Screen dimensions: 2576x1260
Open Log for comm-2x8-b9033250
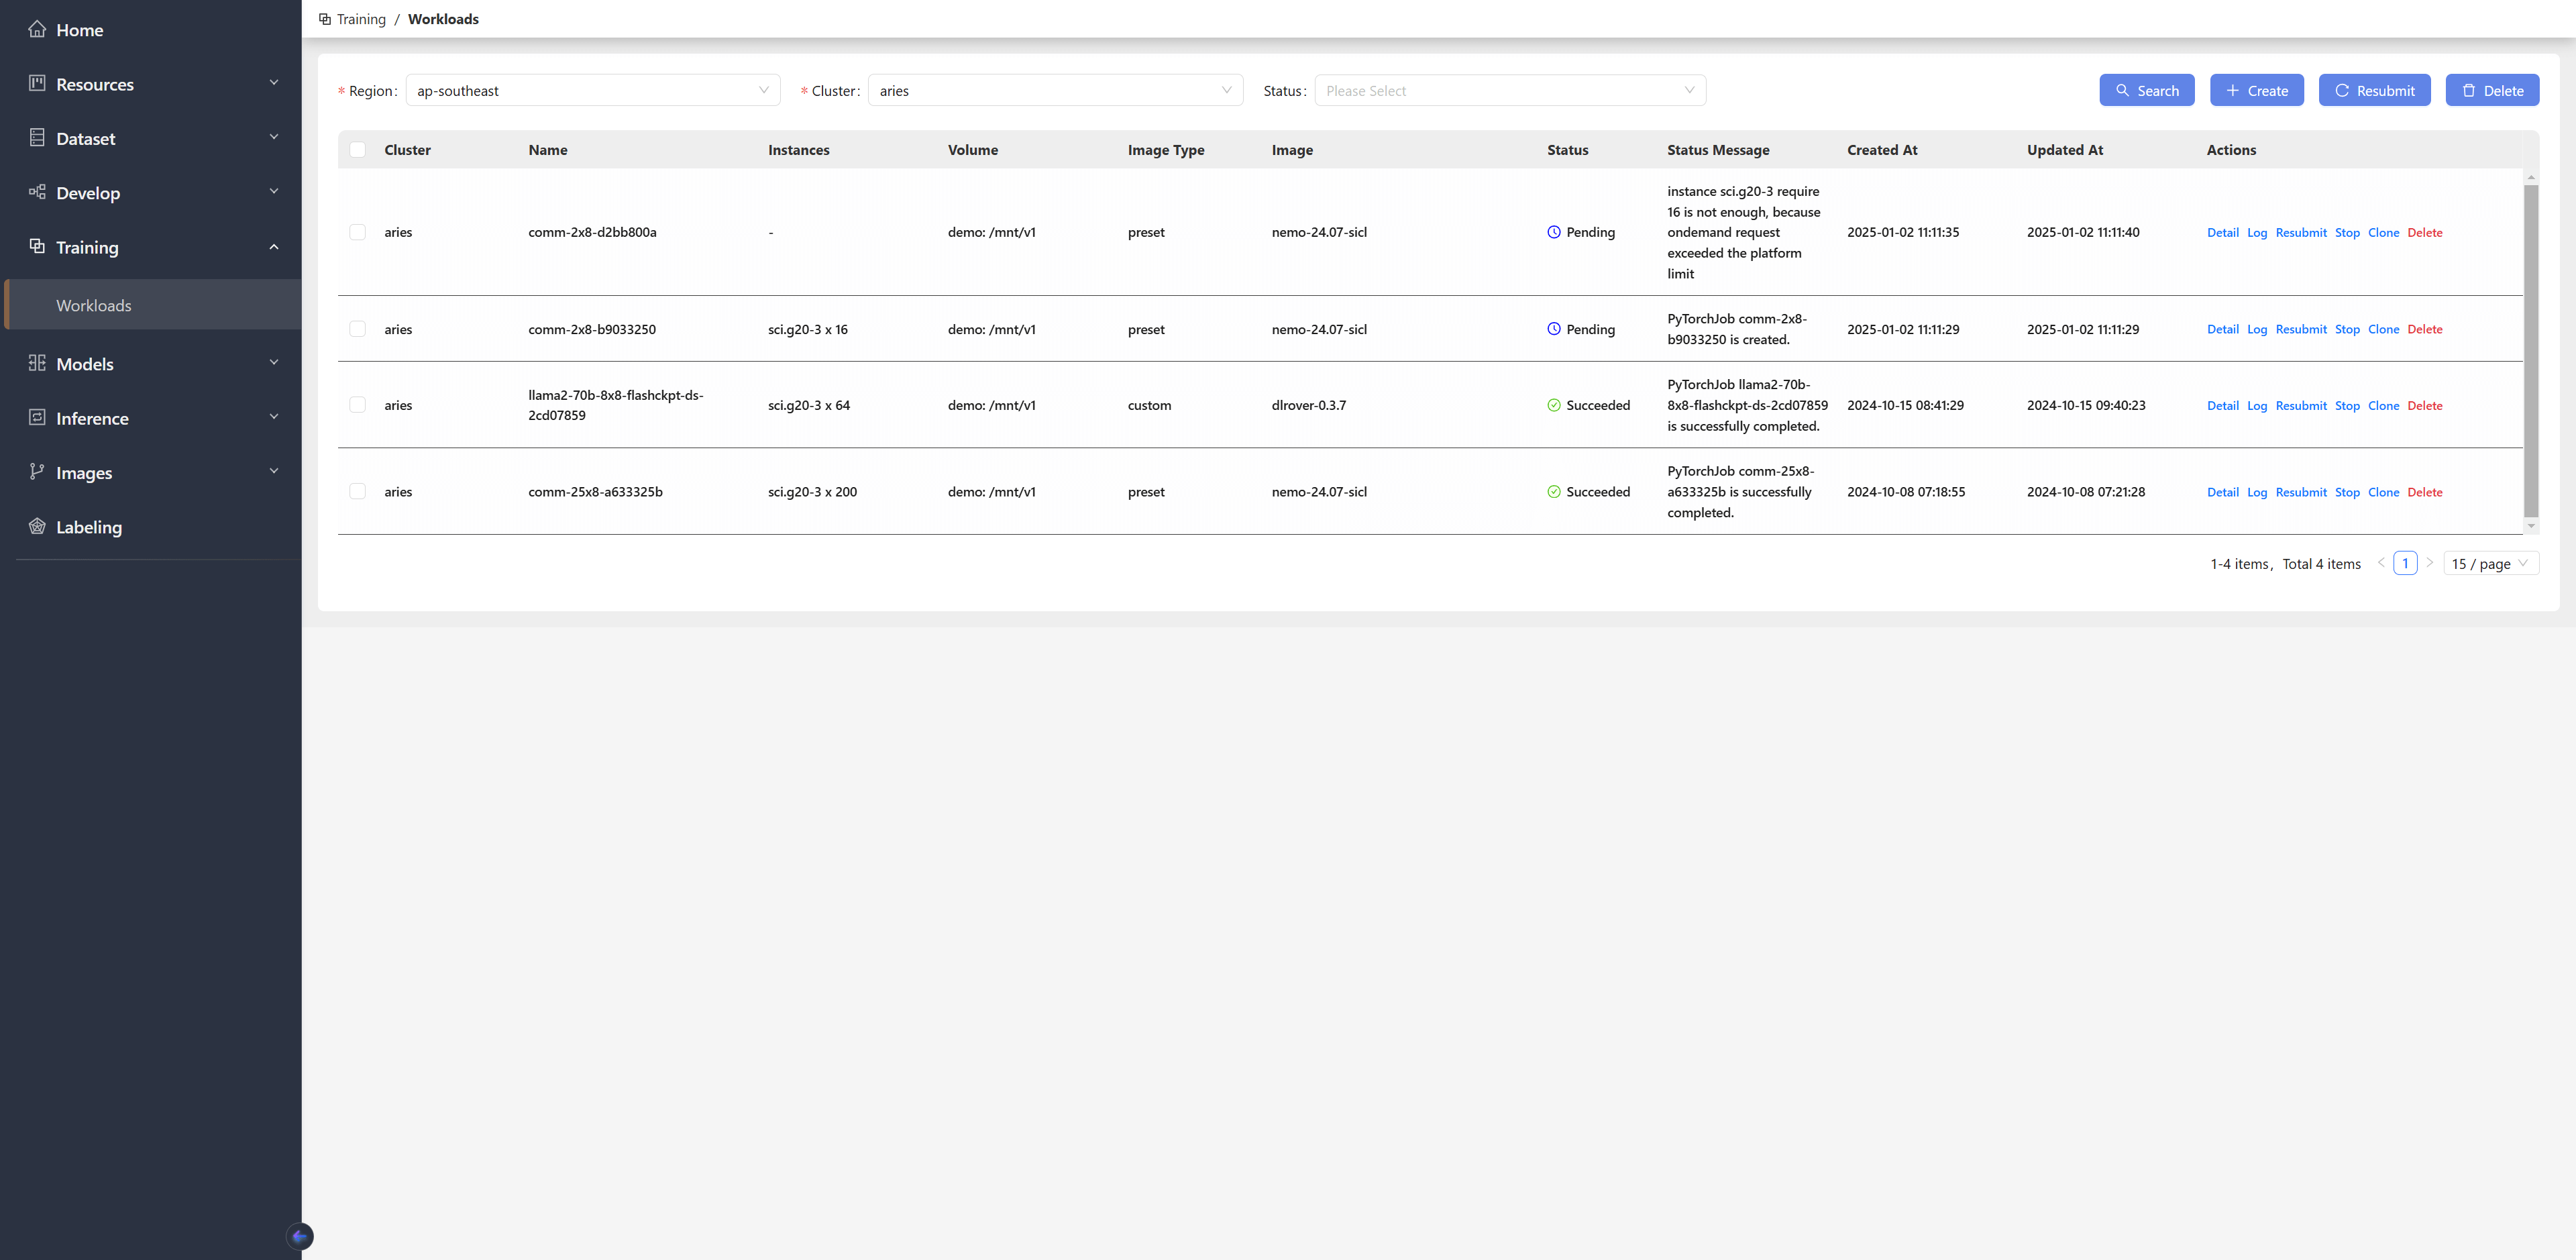pos(2257,329)
